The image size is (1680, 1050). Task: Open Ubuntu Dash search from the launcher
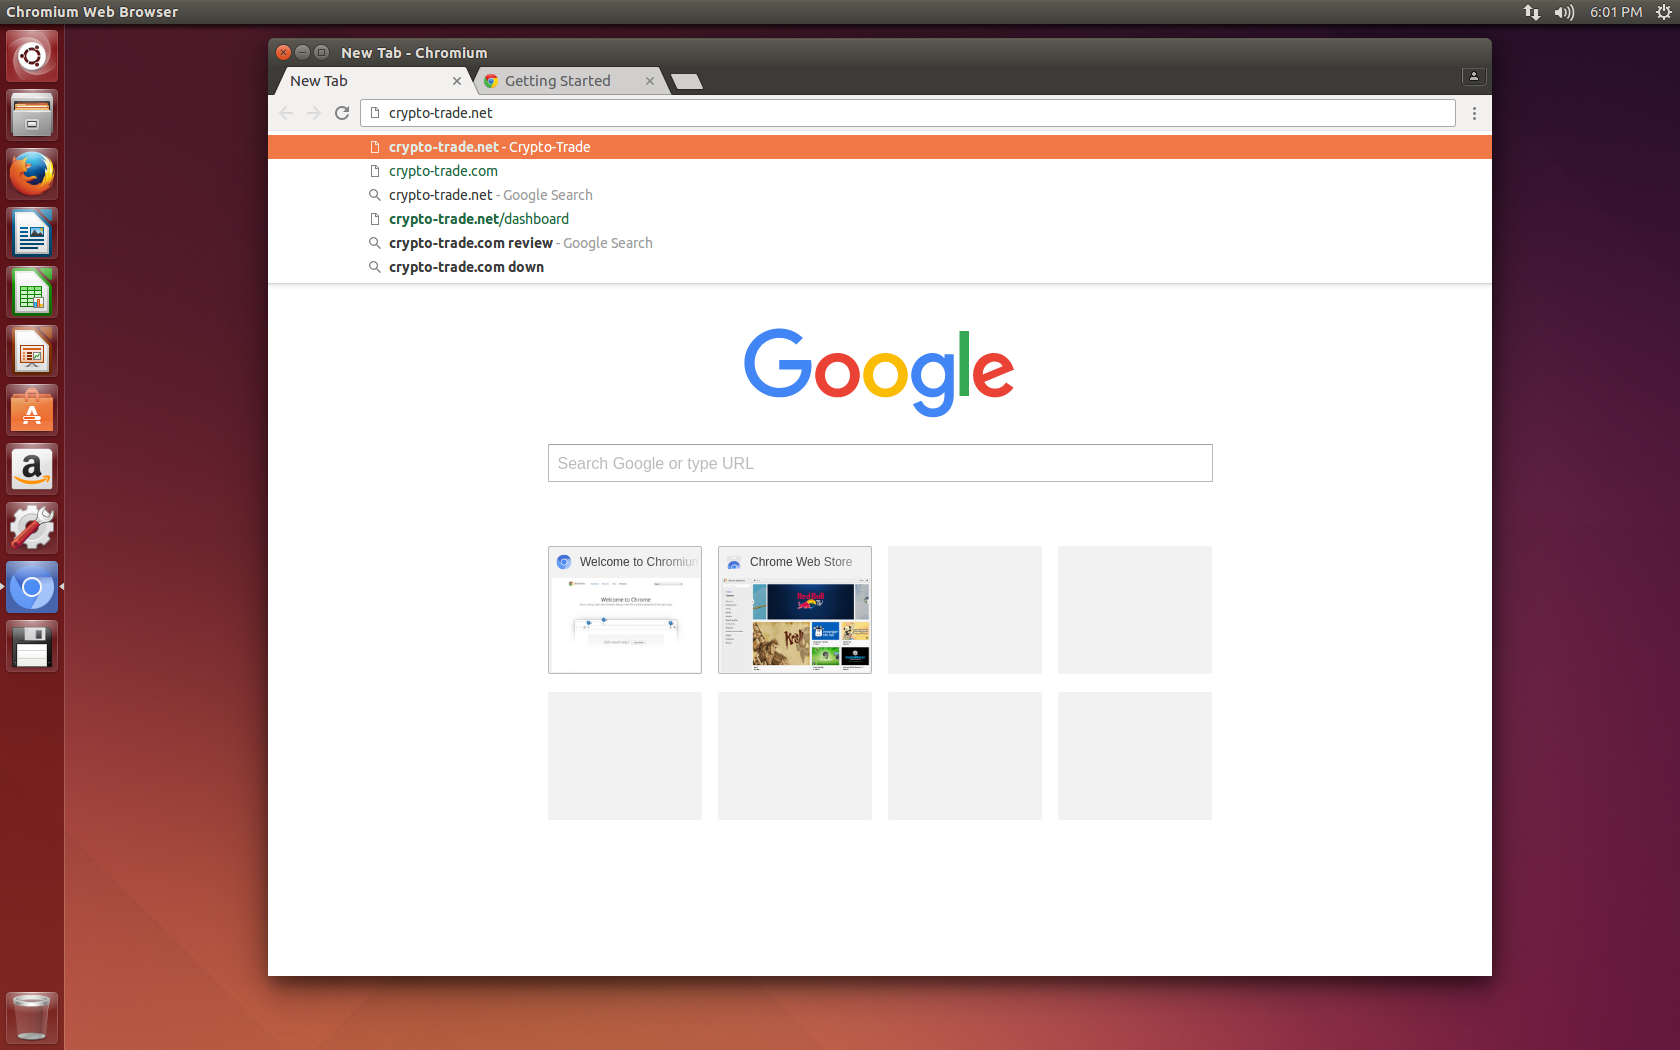(x=32, y=56)
